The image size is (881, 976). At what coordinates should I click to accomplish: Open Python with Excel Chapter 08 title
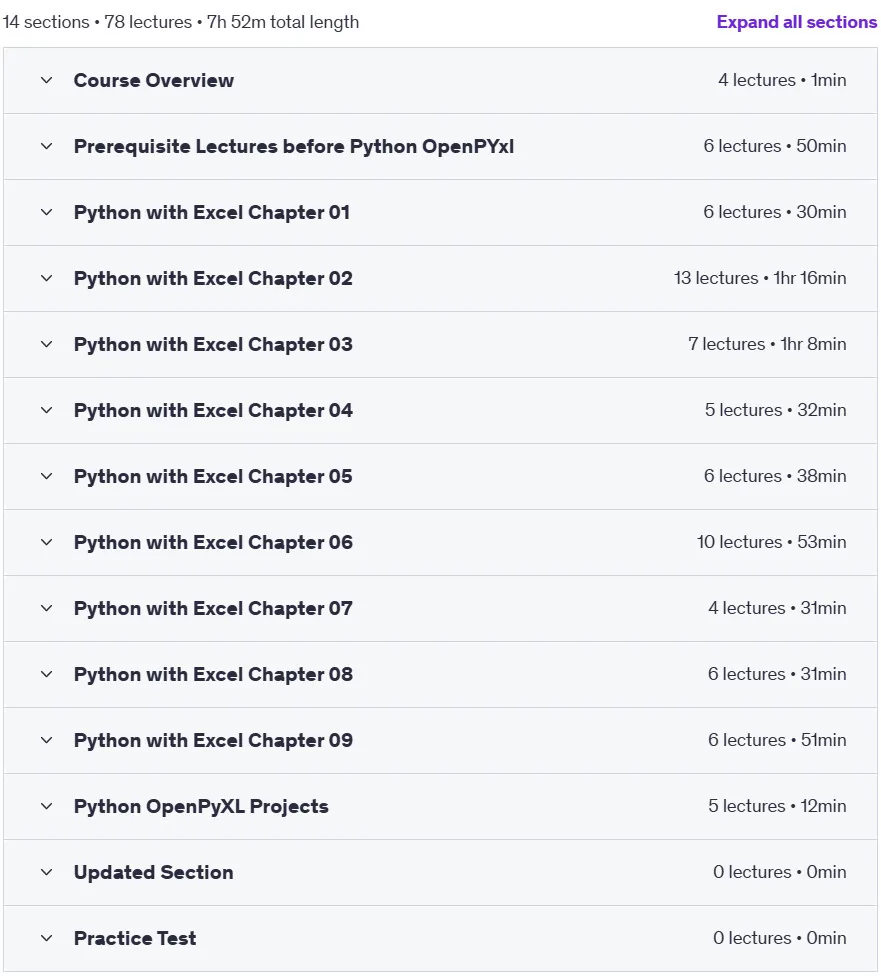tap(213, 674)
